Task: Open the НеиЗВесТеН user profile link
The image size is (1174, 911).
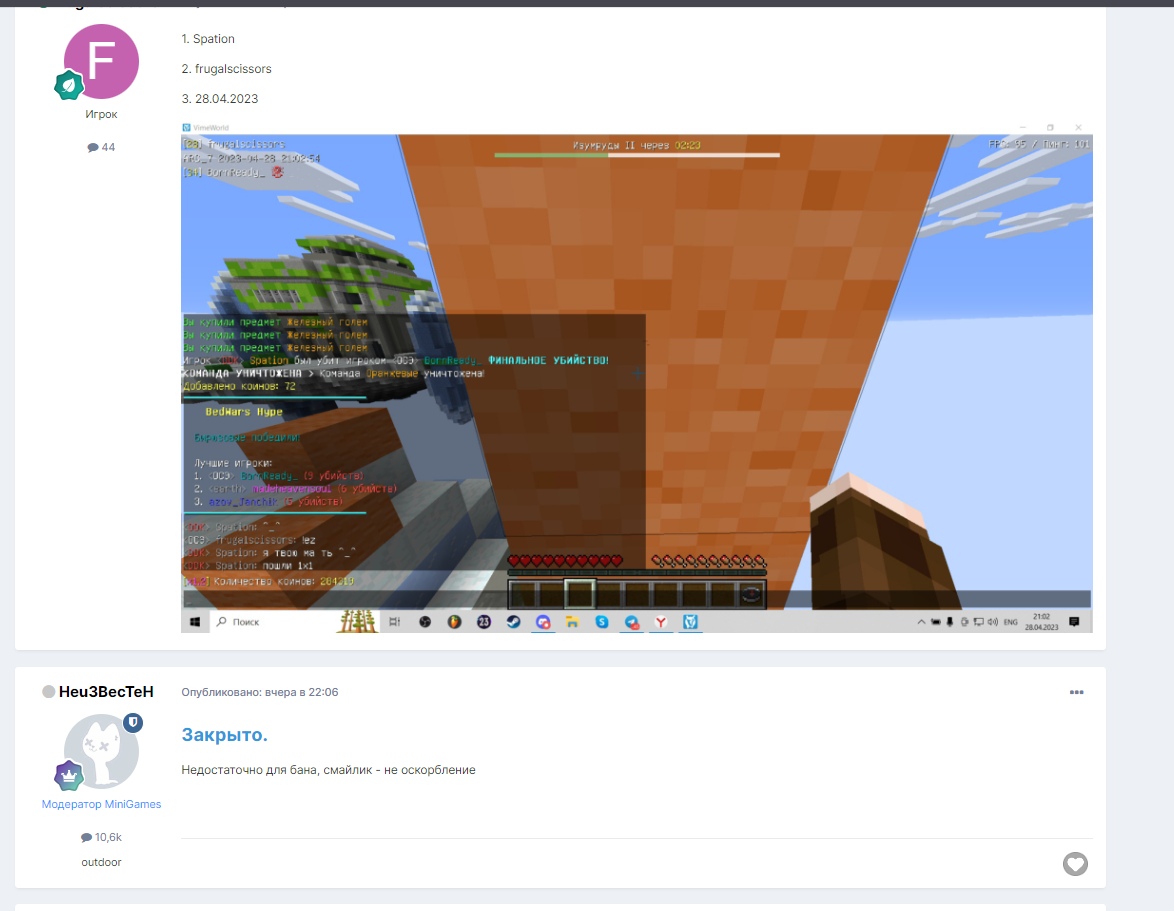Action: [106, 692]
